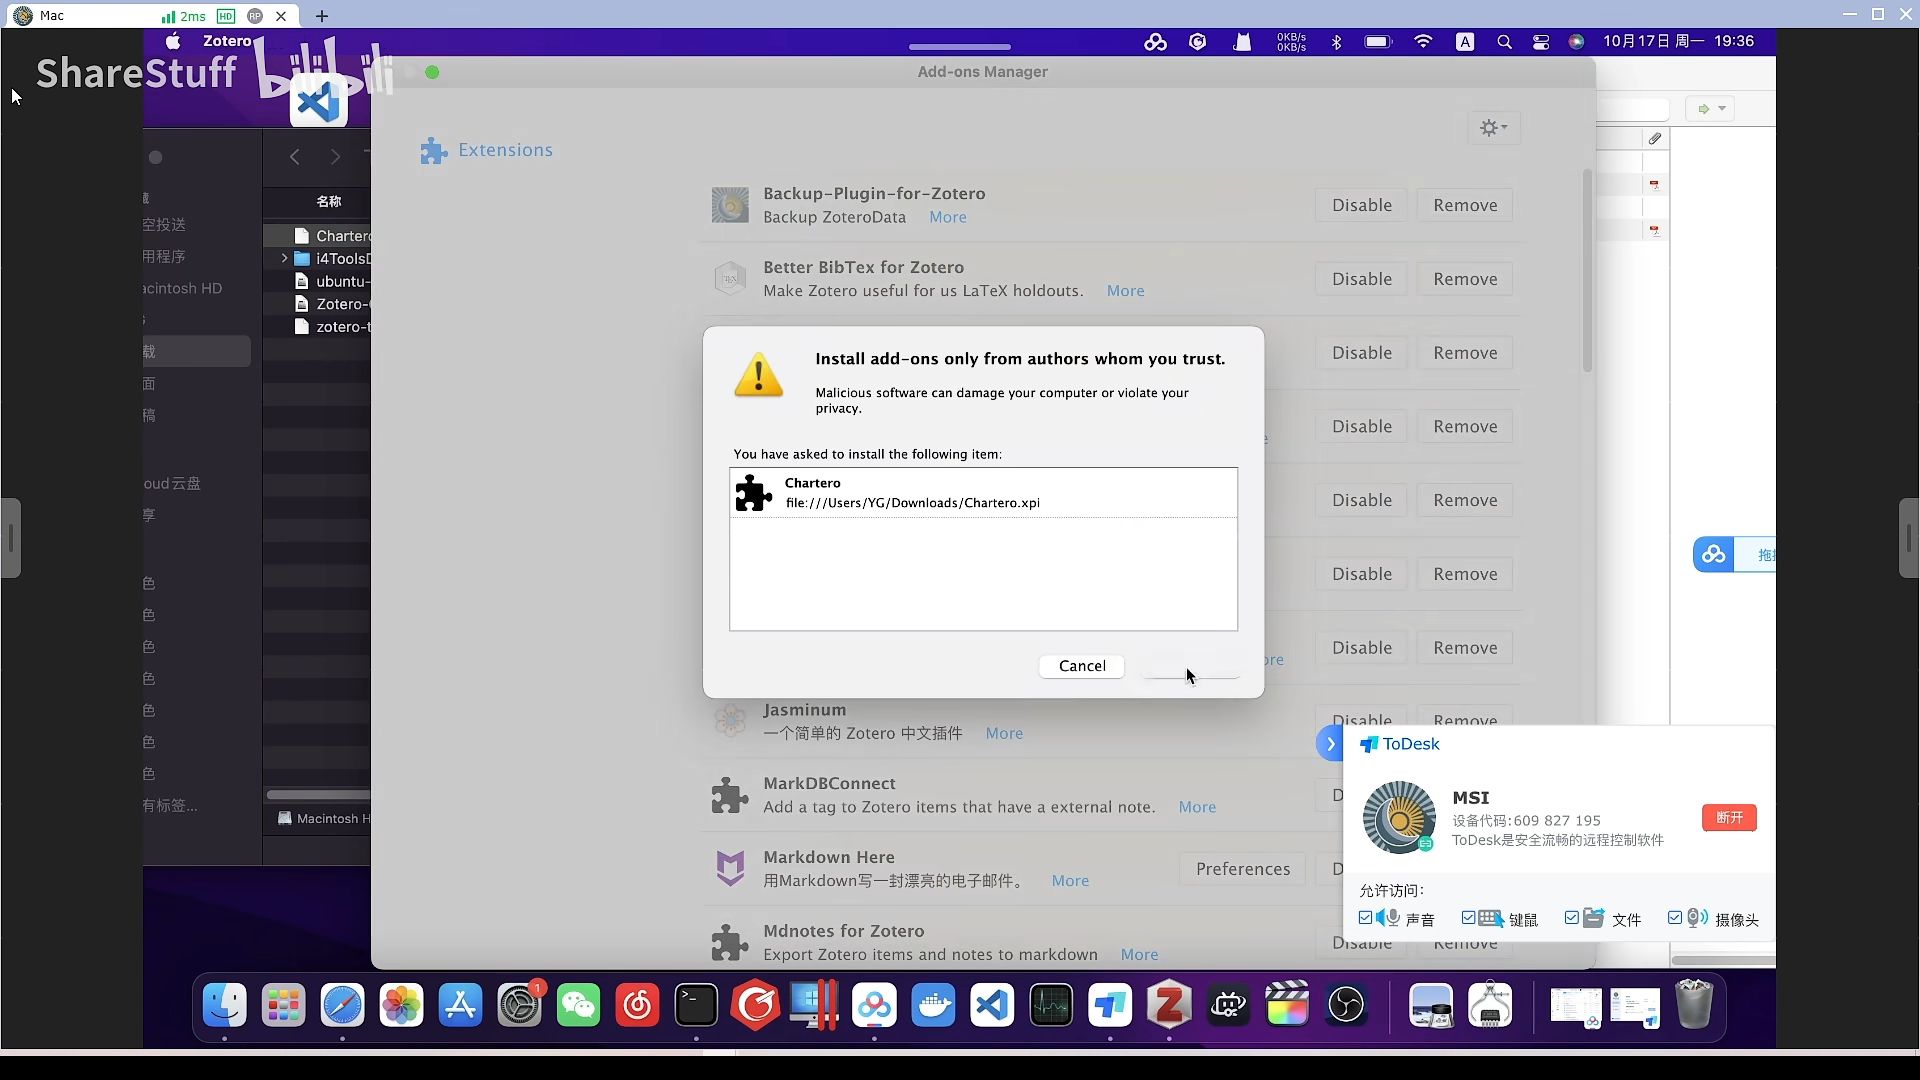Screen dimensions: 1920x1080
Task: Open Launchpad in the dock
Action: [x=283, y=1005]
